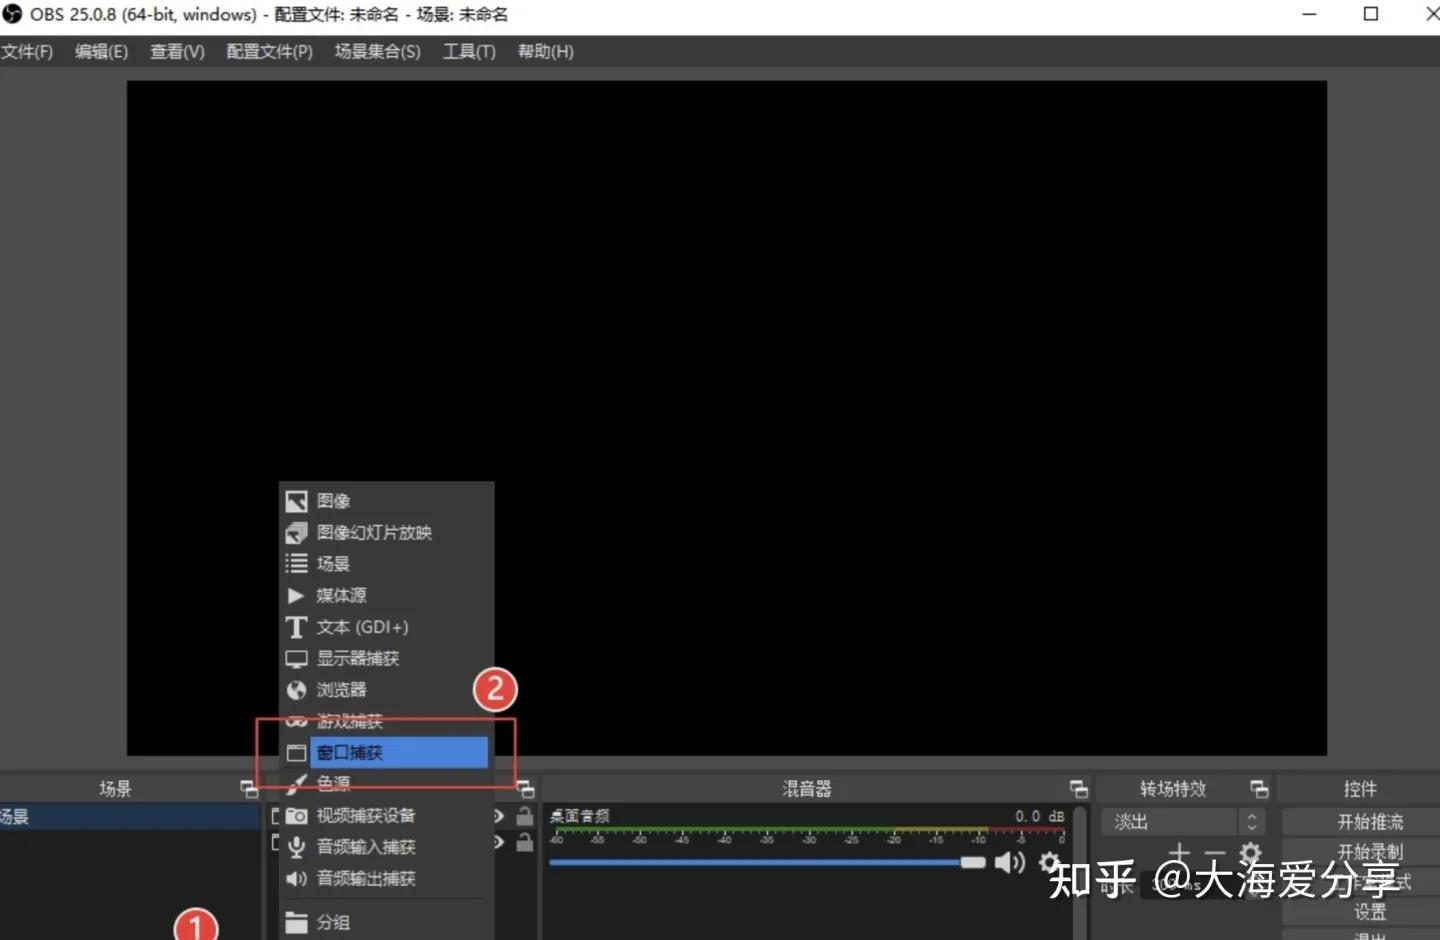Pop out the 混音器 panel via its header icon

pos(1079,788)
